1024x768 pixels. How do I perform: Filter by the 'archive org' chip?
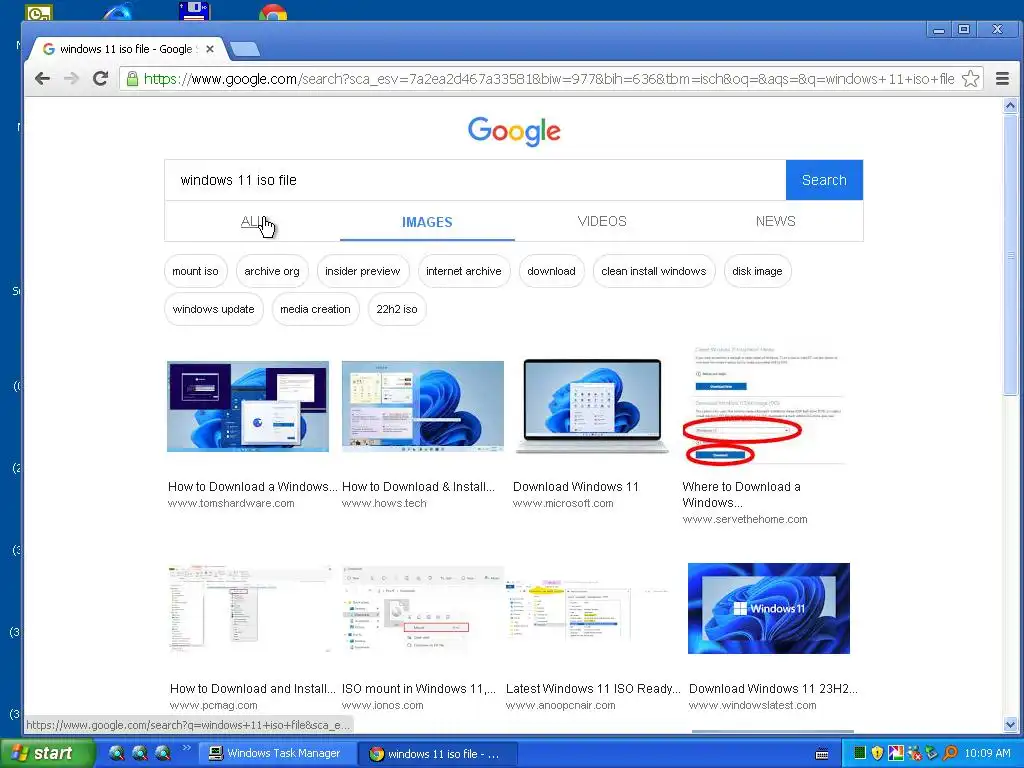pos(272,271)
